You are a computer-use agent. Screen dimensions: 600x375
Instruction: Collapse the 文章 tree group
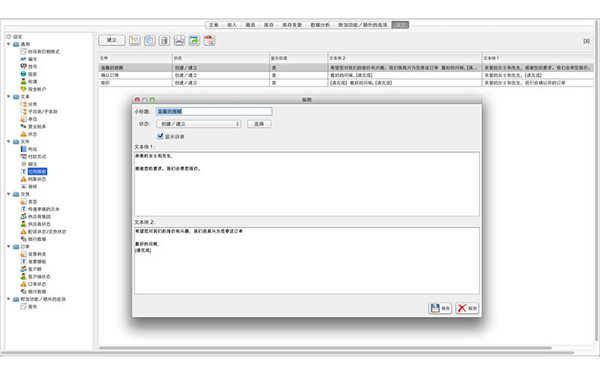pos(8,96)
